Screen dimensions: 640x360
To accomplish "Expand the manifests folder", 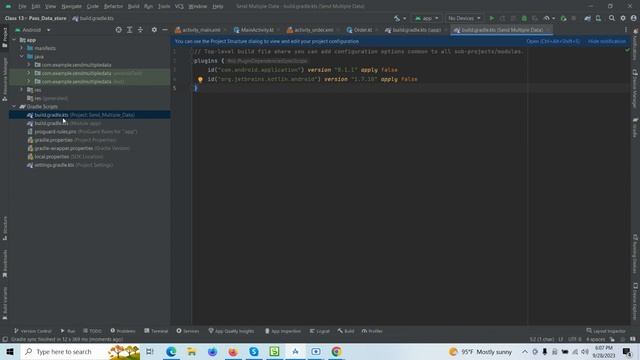I will point(22,48).
